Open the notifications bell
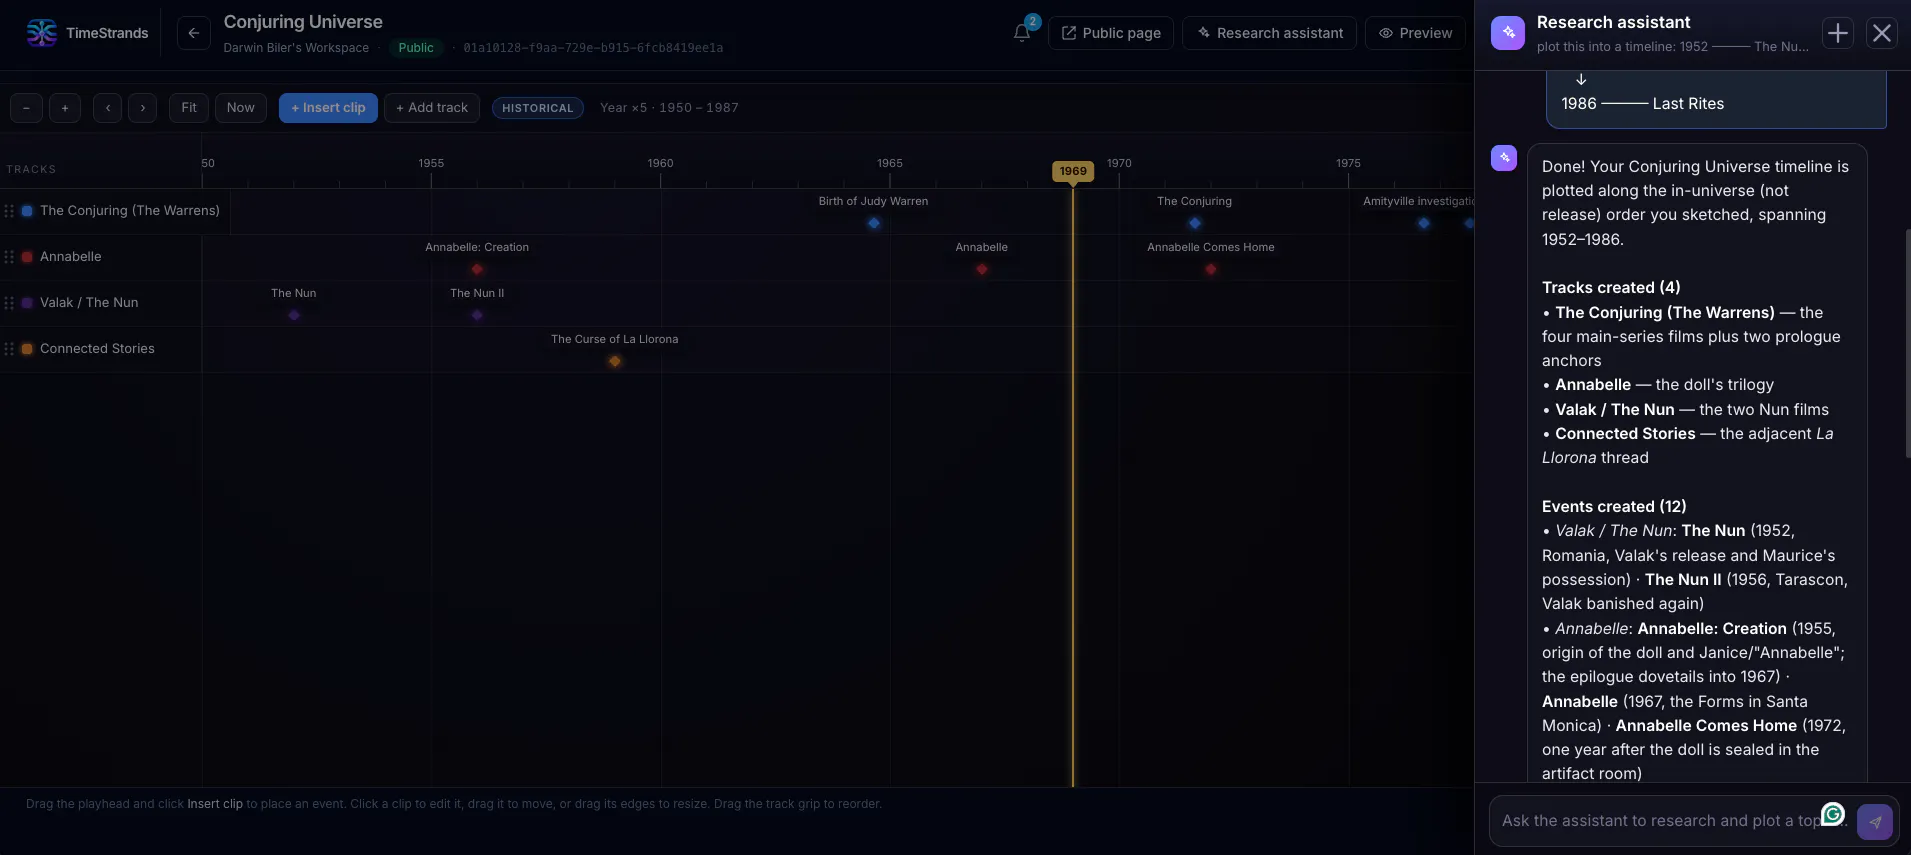The image size is (1911, 855). coord(1021,33)
